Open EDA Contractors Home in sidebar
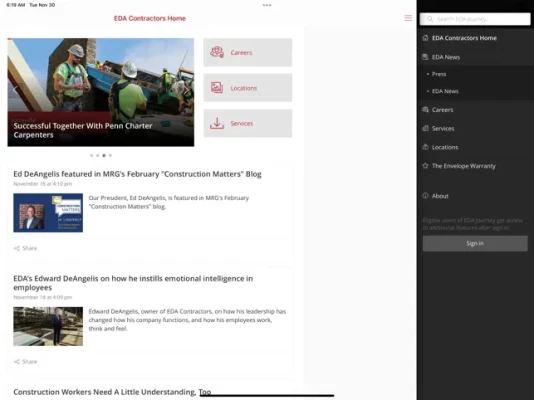The image size is (534, 400). pyautogui.click(x=475, y=38)
